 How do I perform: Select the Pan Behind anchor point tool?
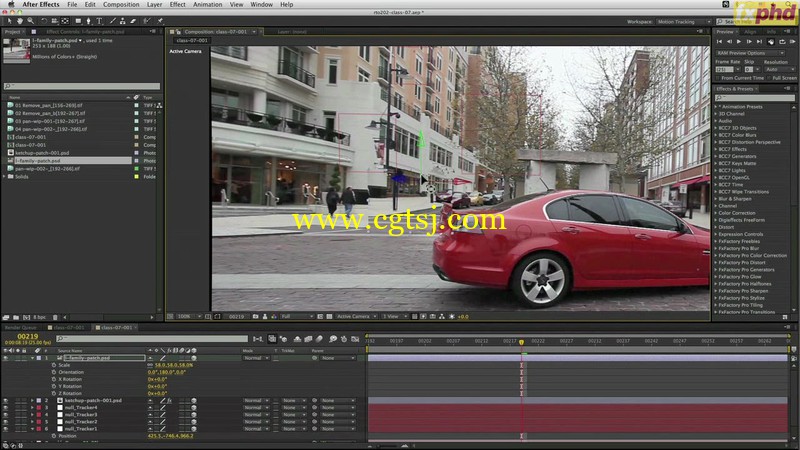click(65, 21)
